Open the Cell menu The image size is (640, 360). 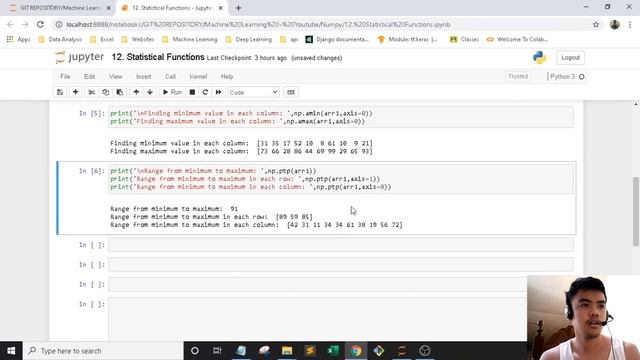(170, 77)
